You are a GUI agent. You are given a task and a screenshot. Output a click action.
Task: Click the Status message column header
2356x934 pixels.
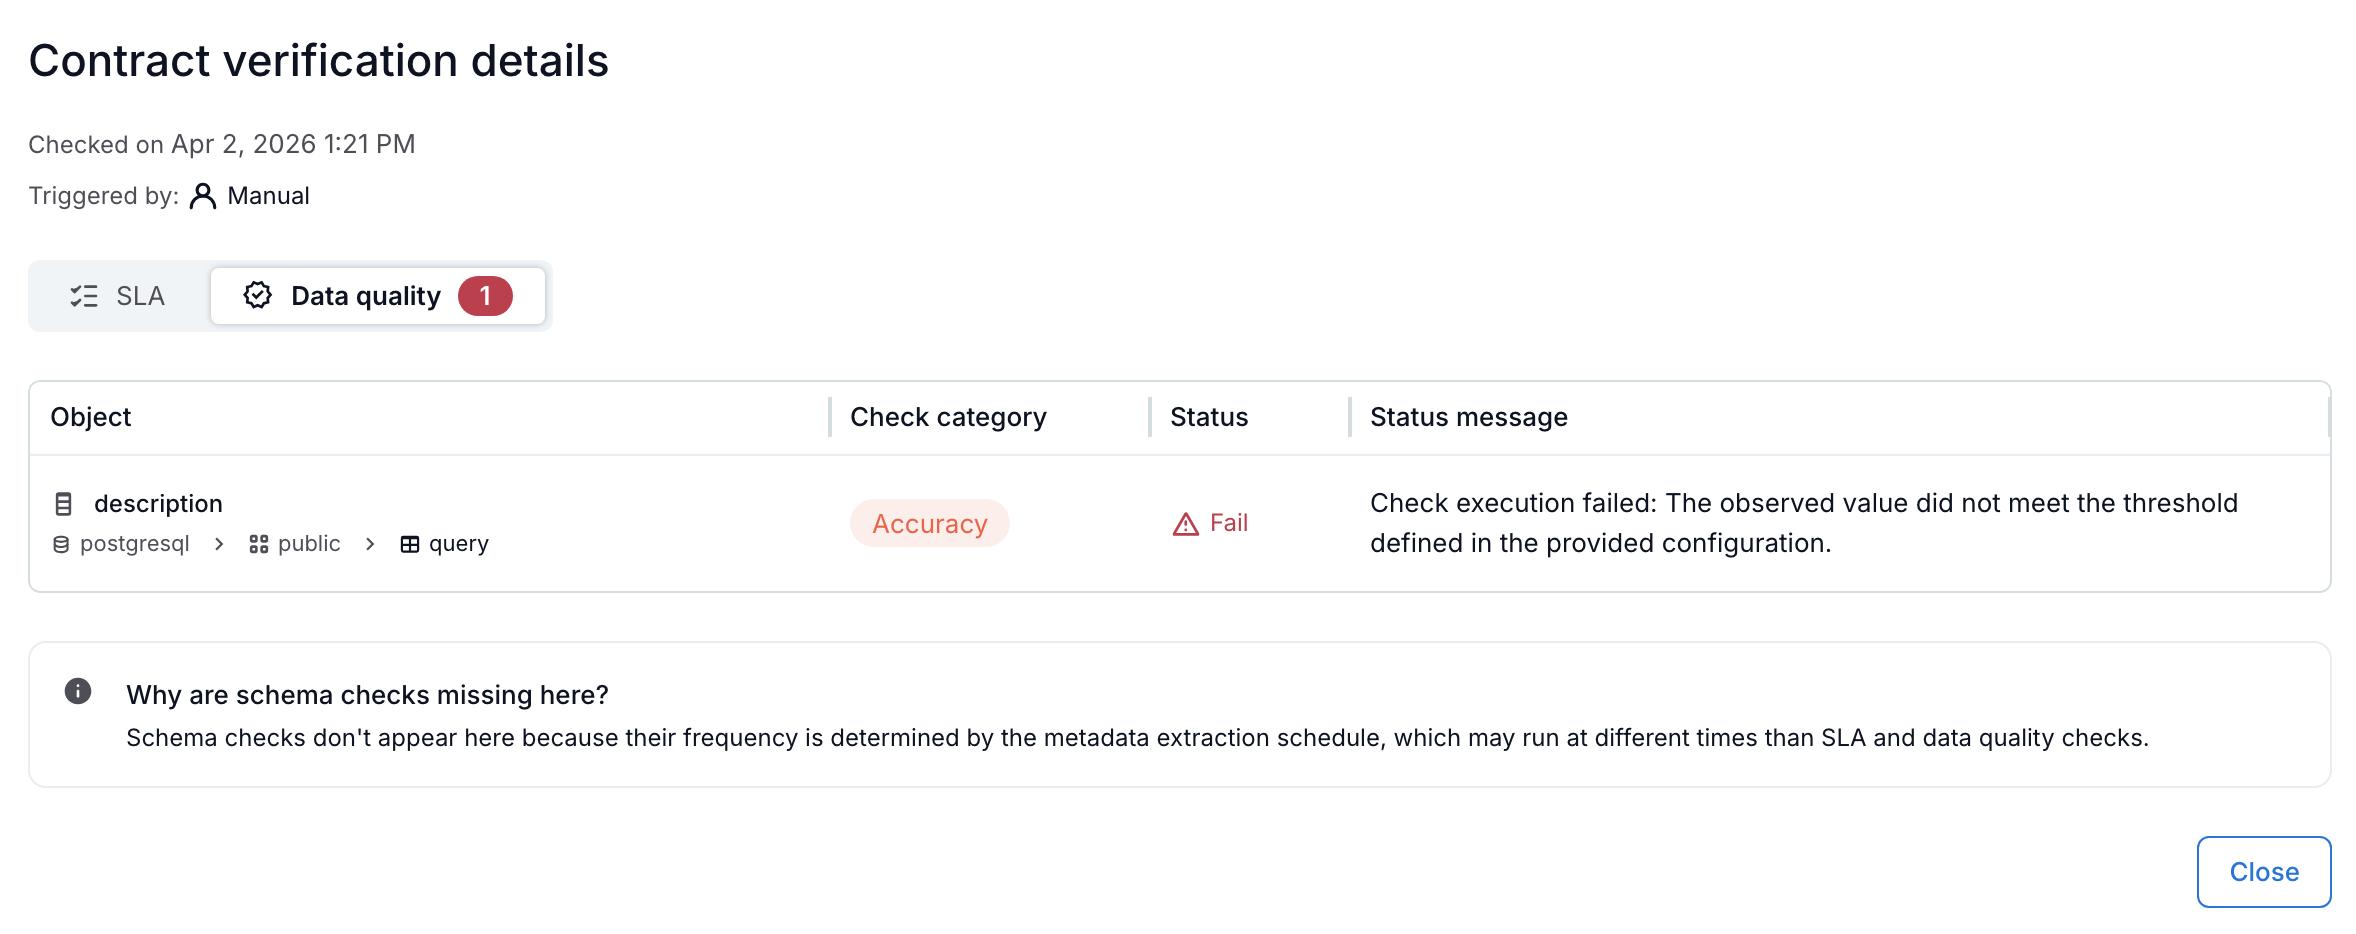pyautogui.click(x=1468, y=417)
